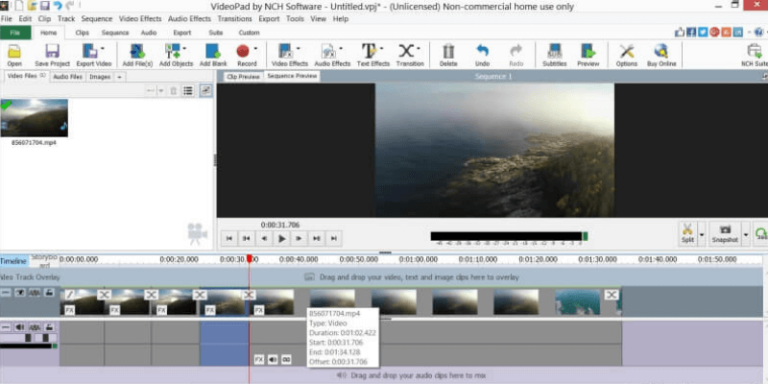
Task: Adjust the audio track volume slider
Action: coord(28,338)
